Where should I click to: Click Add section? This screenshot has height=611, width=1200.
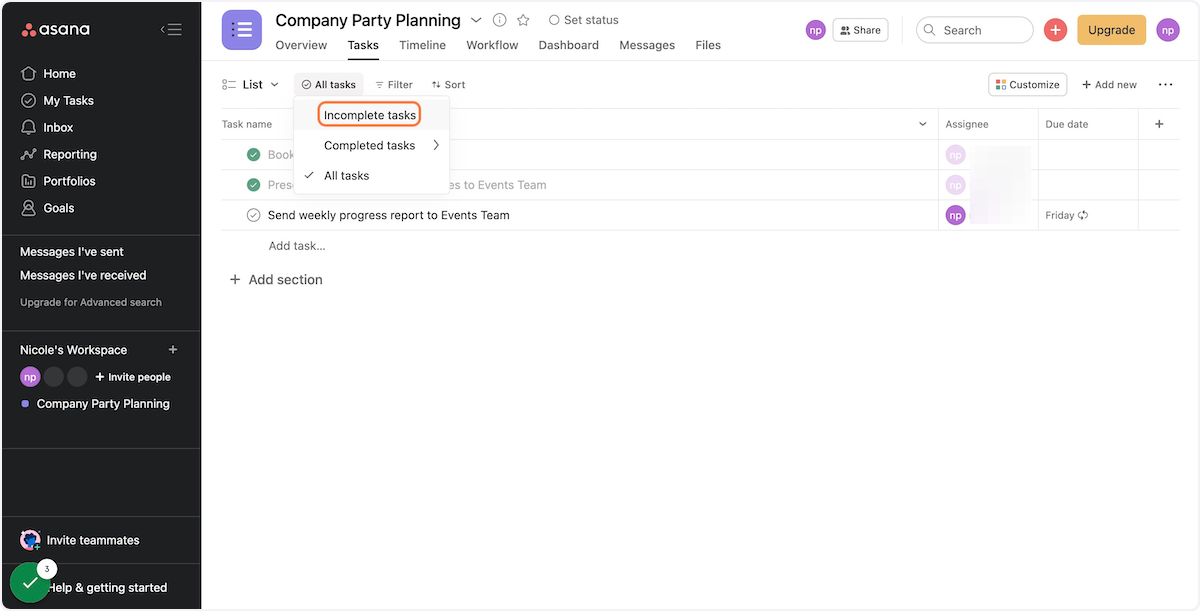[x=276, y=280]
